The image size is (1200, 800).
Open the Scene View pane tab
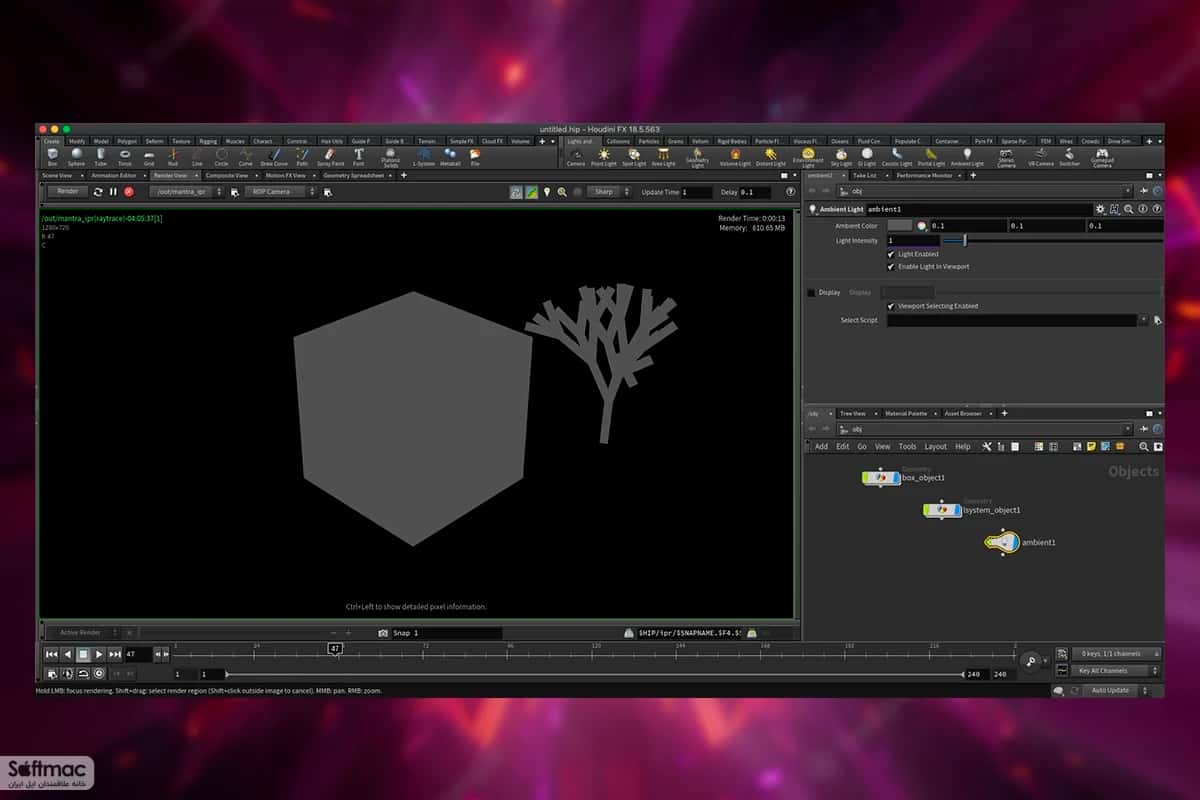(x=56, y=175)
